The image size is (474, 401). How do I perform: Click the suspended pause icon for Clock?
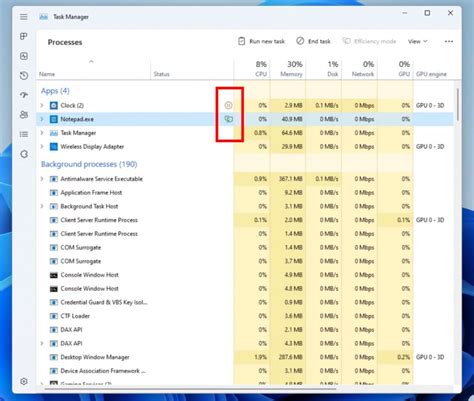click(228, 105)
